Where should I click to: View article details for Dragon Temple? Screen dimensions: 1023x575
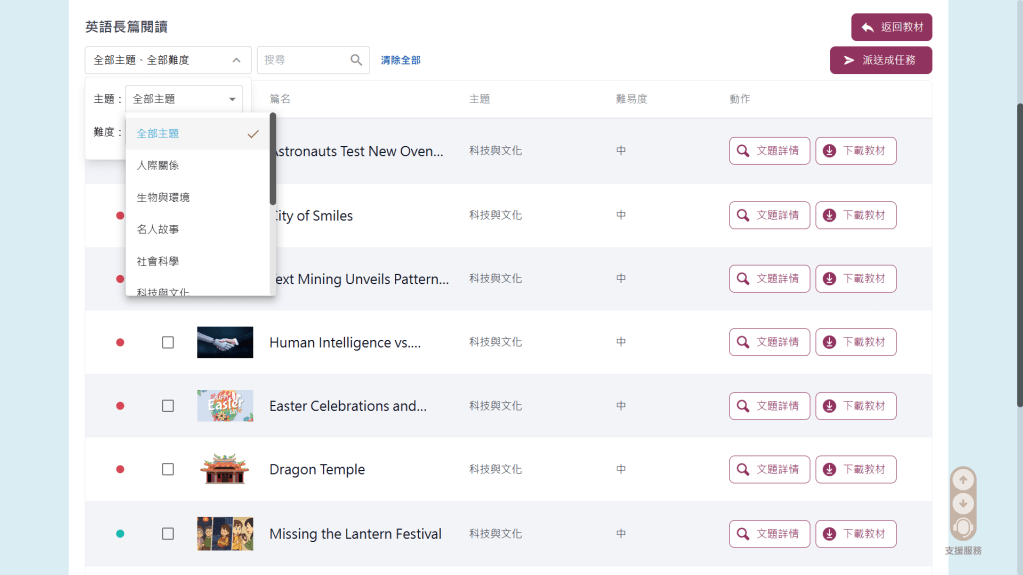769,470
